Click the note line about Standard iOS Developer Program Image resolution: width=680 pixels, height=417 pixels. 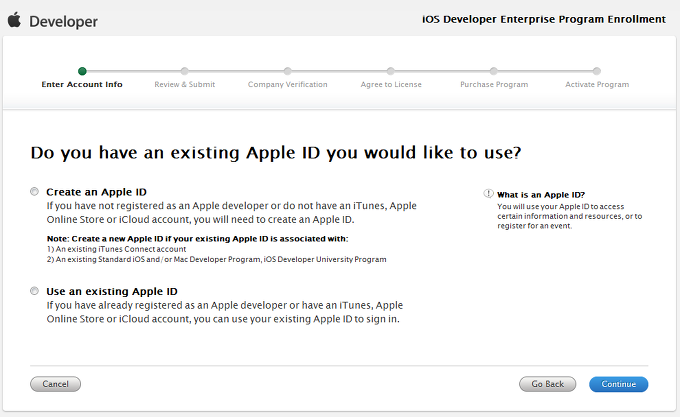[x=216, y=259]
